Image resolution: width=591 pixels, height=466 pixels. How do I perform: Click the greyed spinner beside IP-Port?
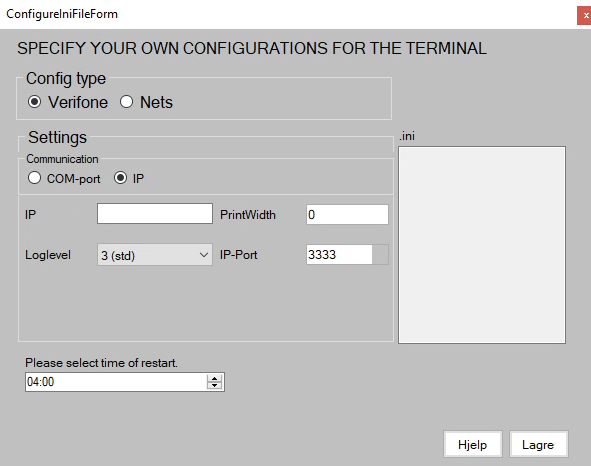coord(380,254)
